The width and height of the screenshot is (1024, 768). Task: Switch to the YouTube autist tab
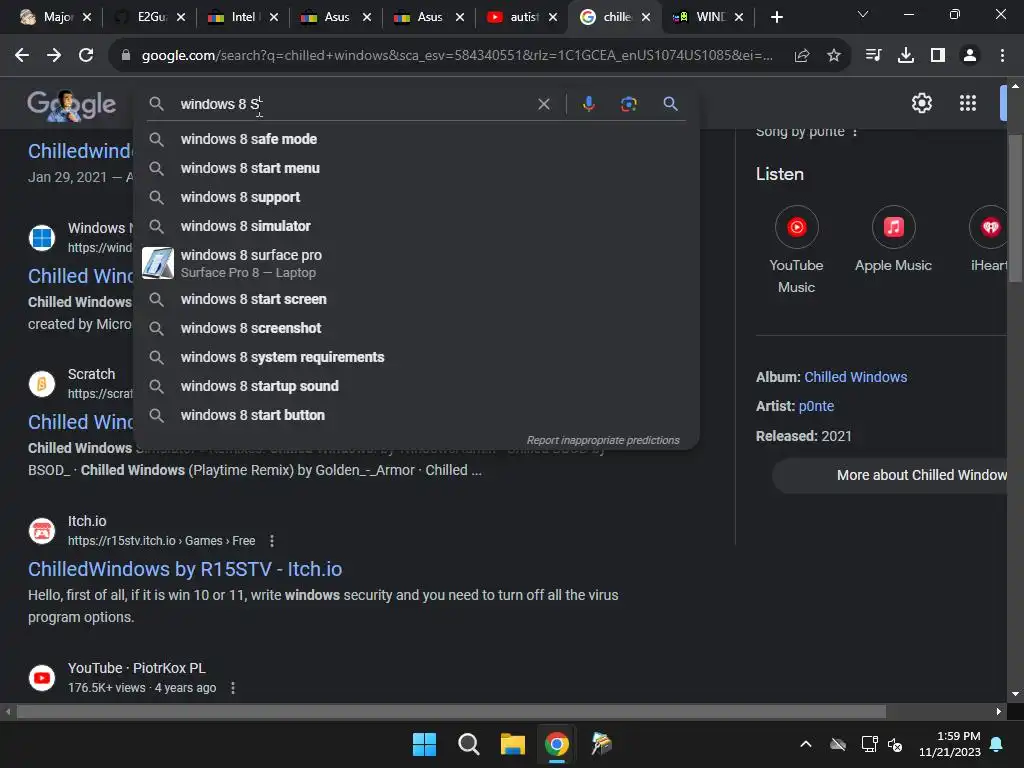(x=520, y=17)
